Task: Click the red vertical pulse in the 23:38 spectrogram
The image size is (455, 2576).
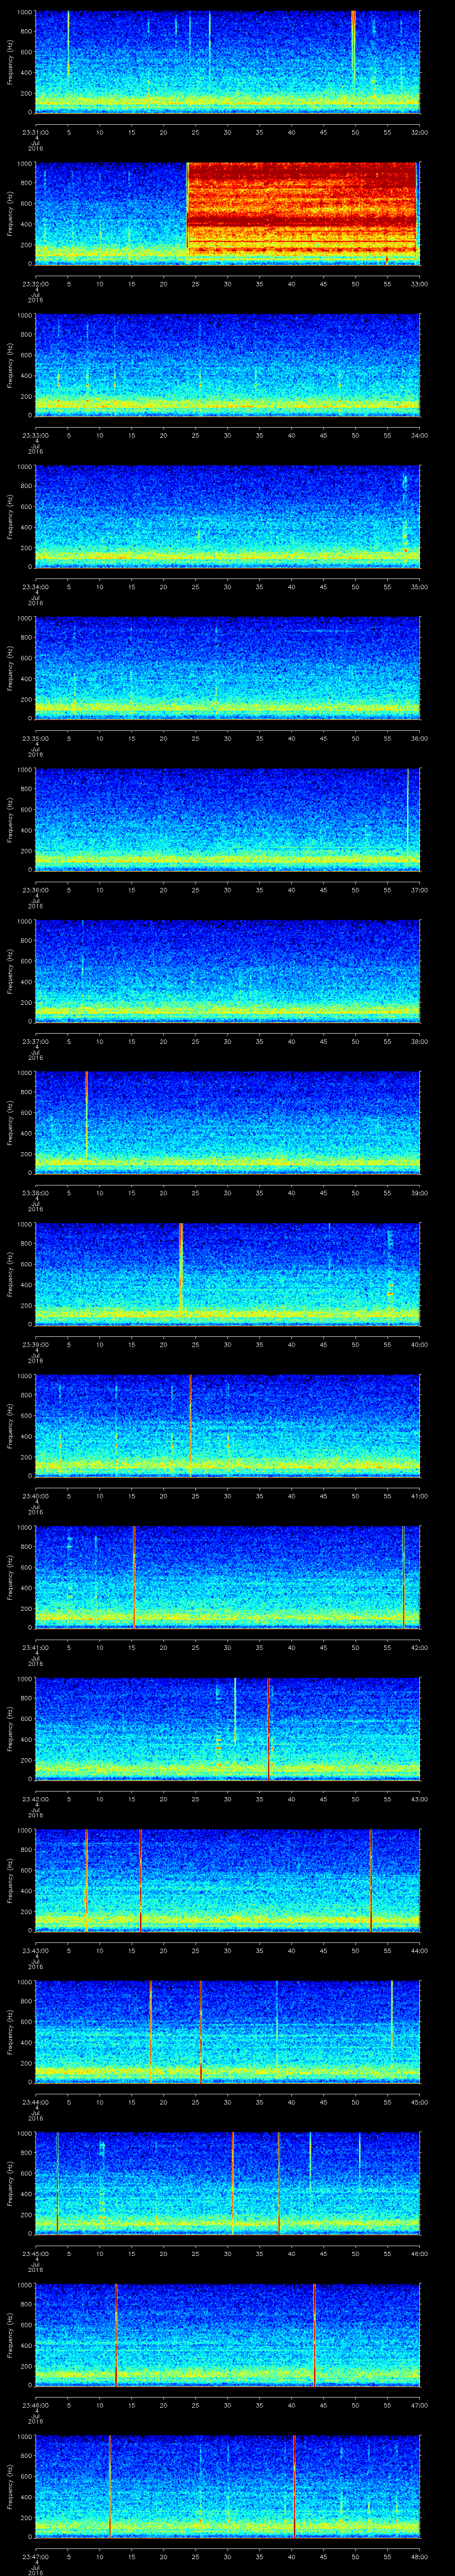Action: (x=87, y=1115)
